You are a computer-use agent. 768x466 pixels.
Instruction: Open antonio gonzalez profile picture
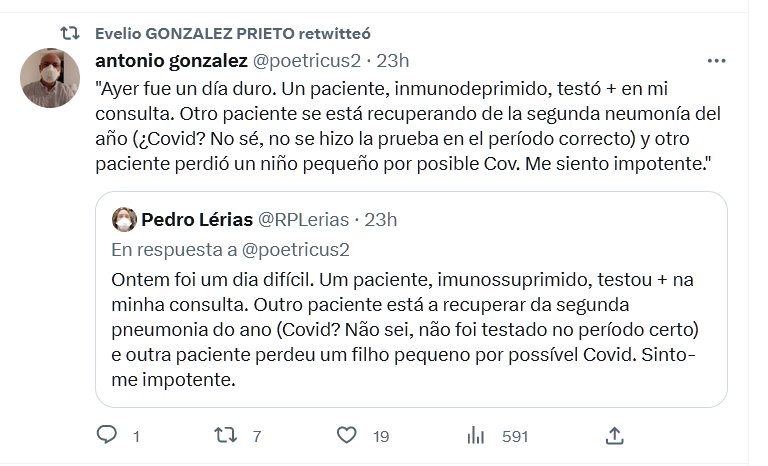(x=49, y=78)
